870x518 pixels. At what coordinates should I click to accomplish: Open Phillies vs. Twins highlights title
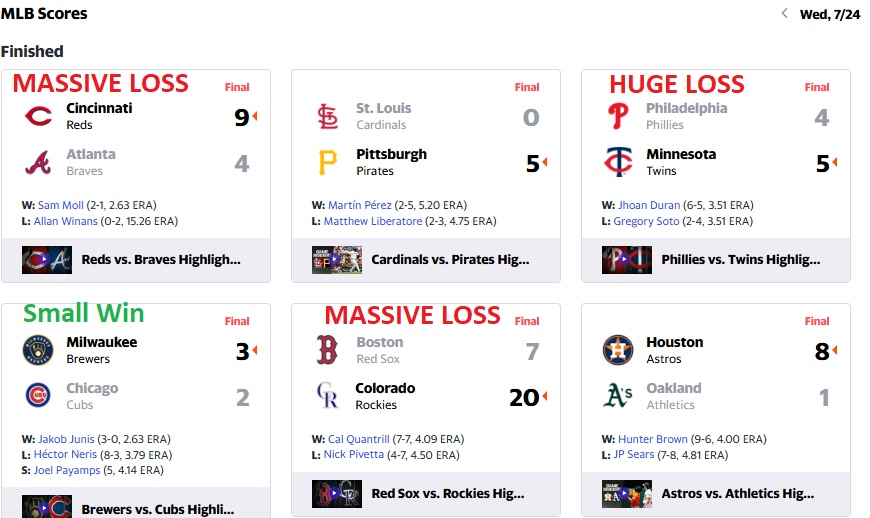741,260
